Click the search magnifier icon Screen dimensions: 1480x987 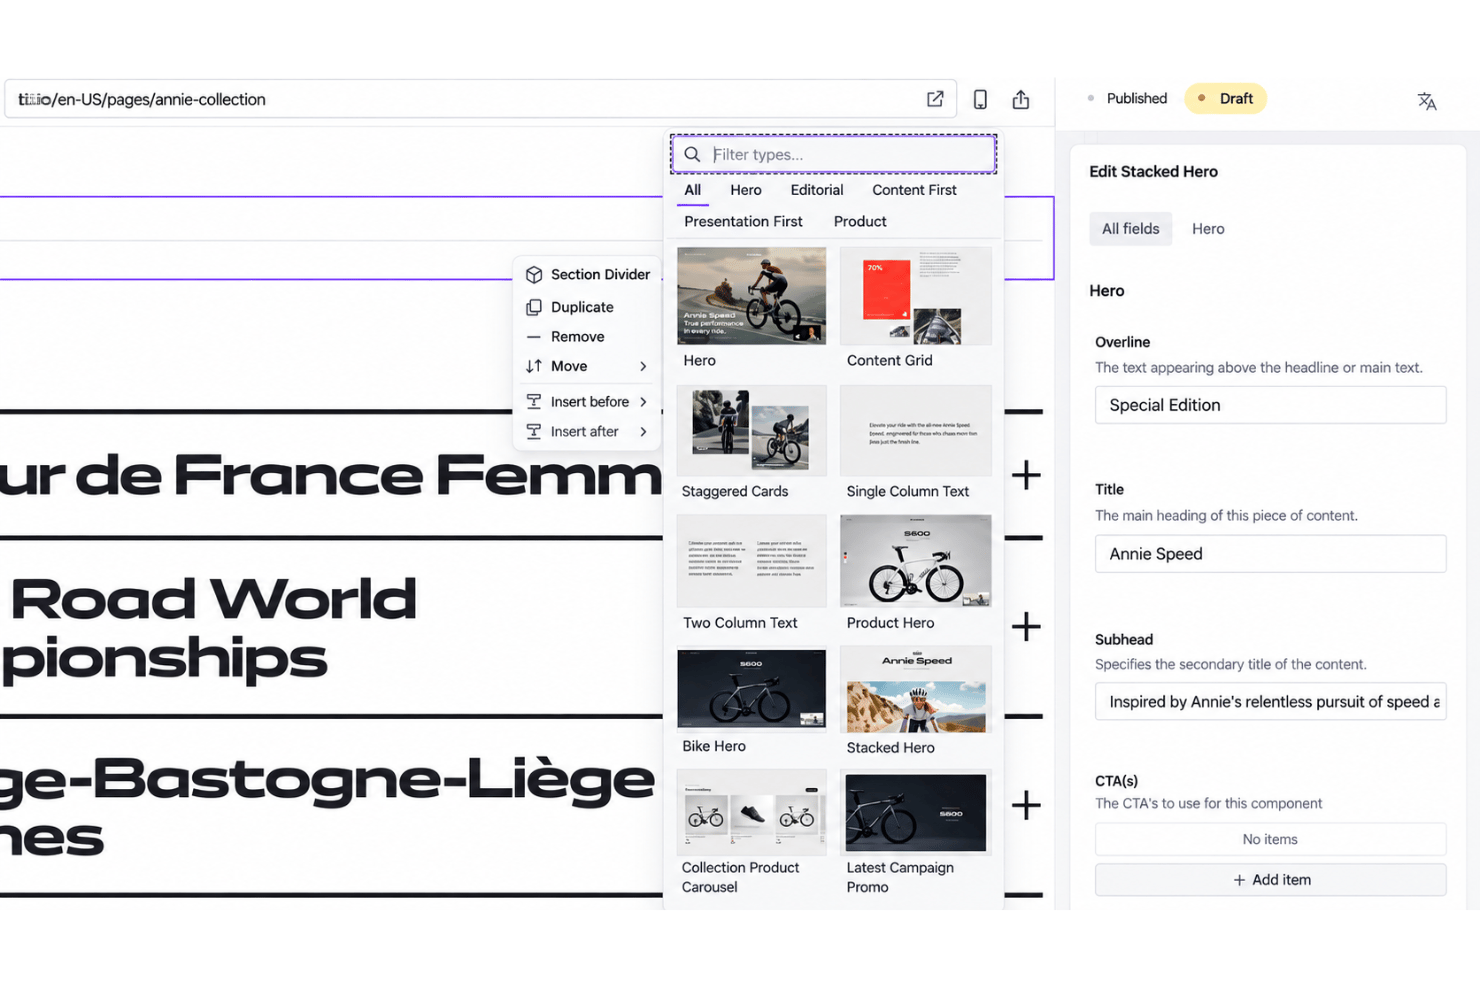pyautogui.click(x=692, y=155)
